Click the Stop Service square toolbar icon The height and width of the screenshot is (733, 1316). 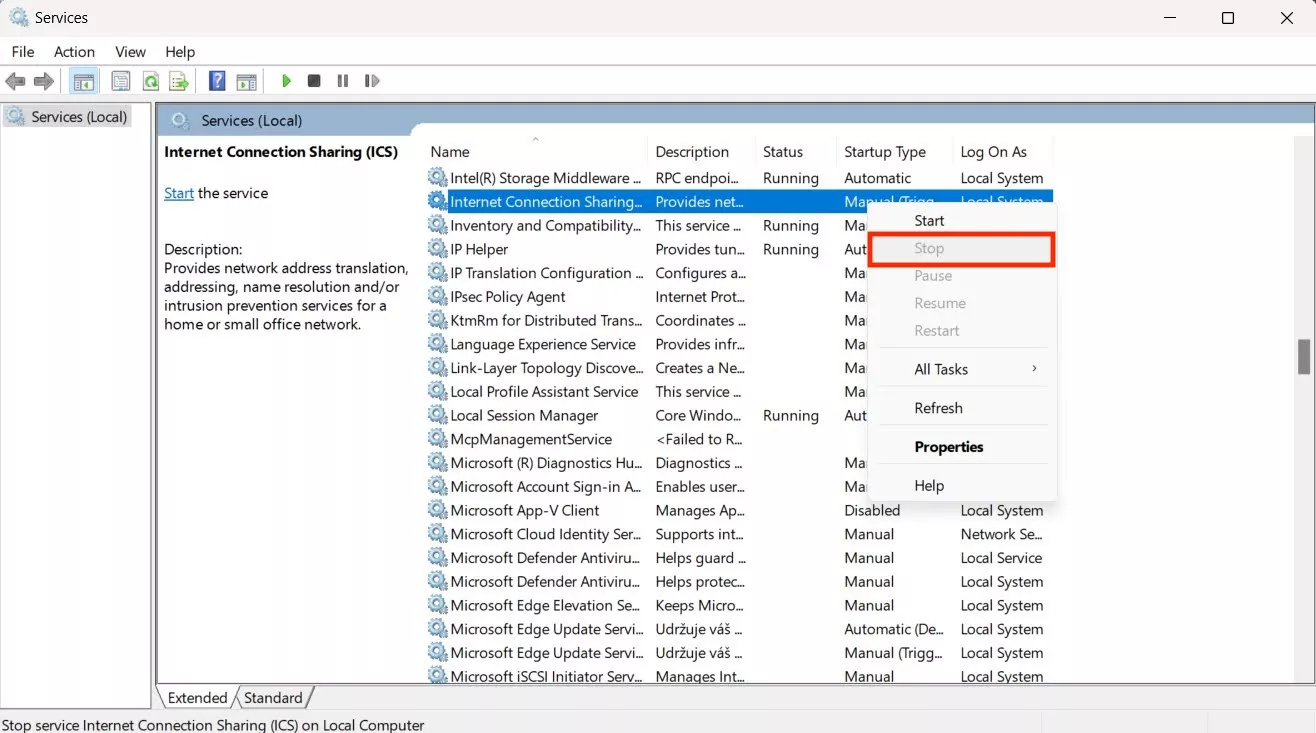tap(314, 81)
